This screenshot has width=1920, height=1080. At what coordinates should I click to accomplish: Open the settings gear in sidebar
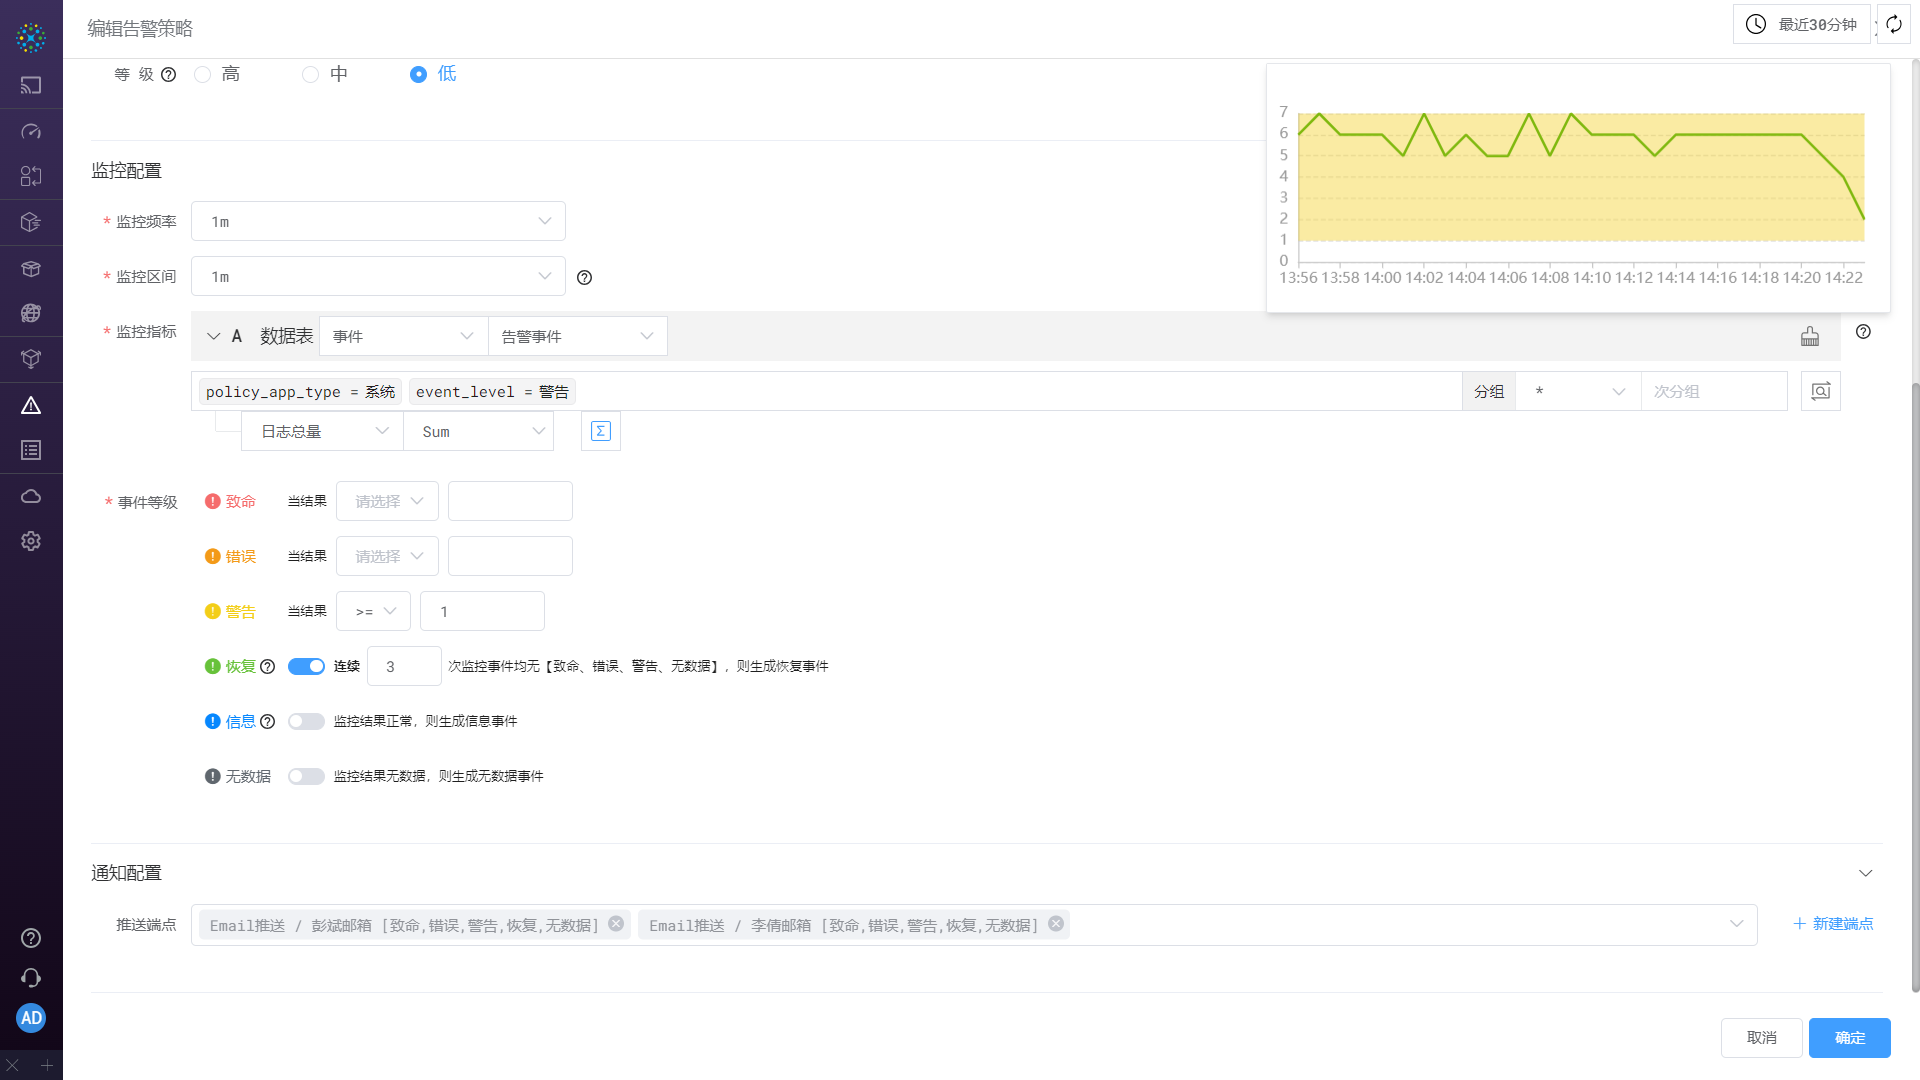tap(31, 541)
